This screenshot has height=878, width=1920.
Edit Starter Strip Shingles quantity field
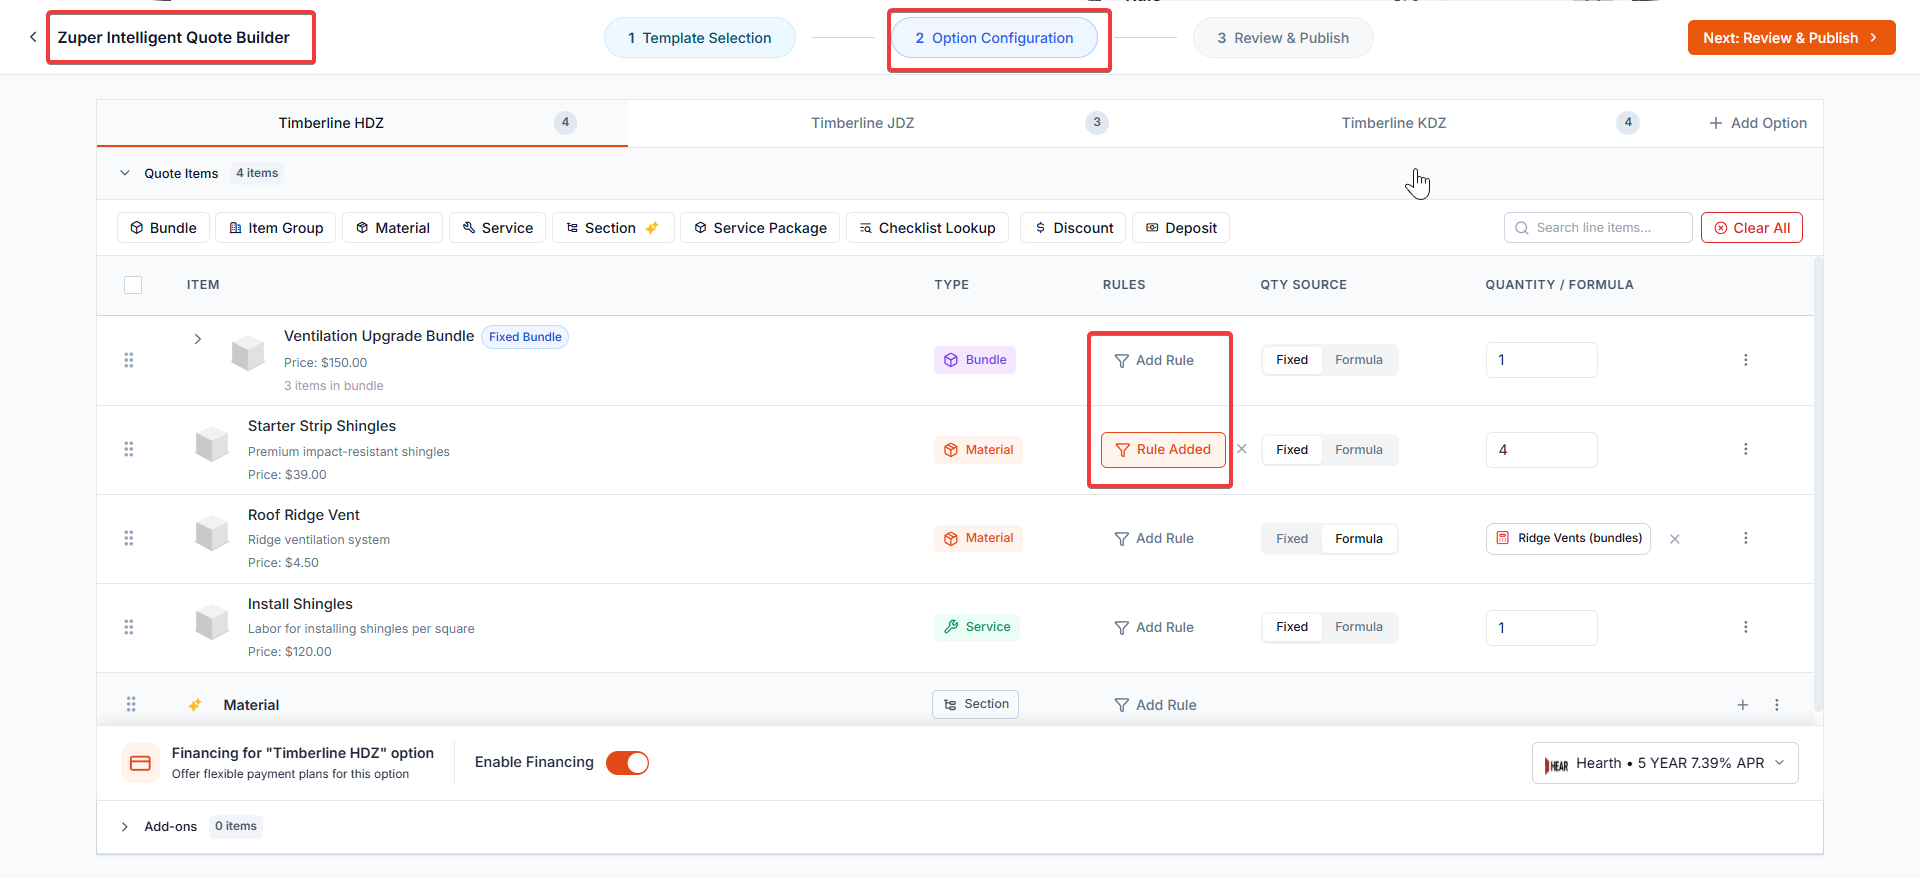pos(1542,450)
